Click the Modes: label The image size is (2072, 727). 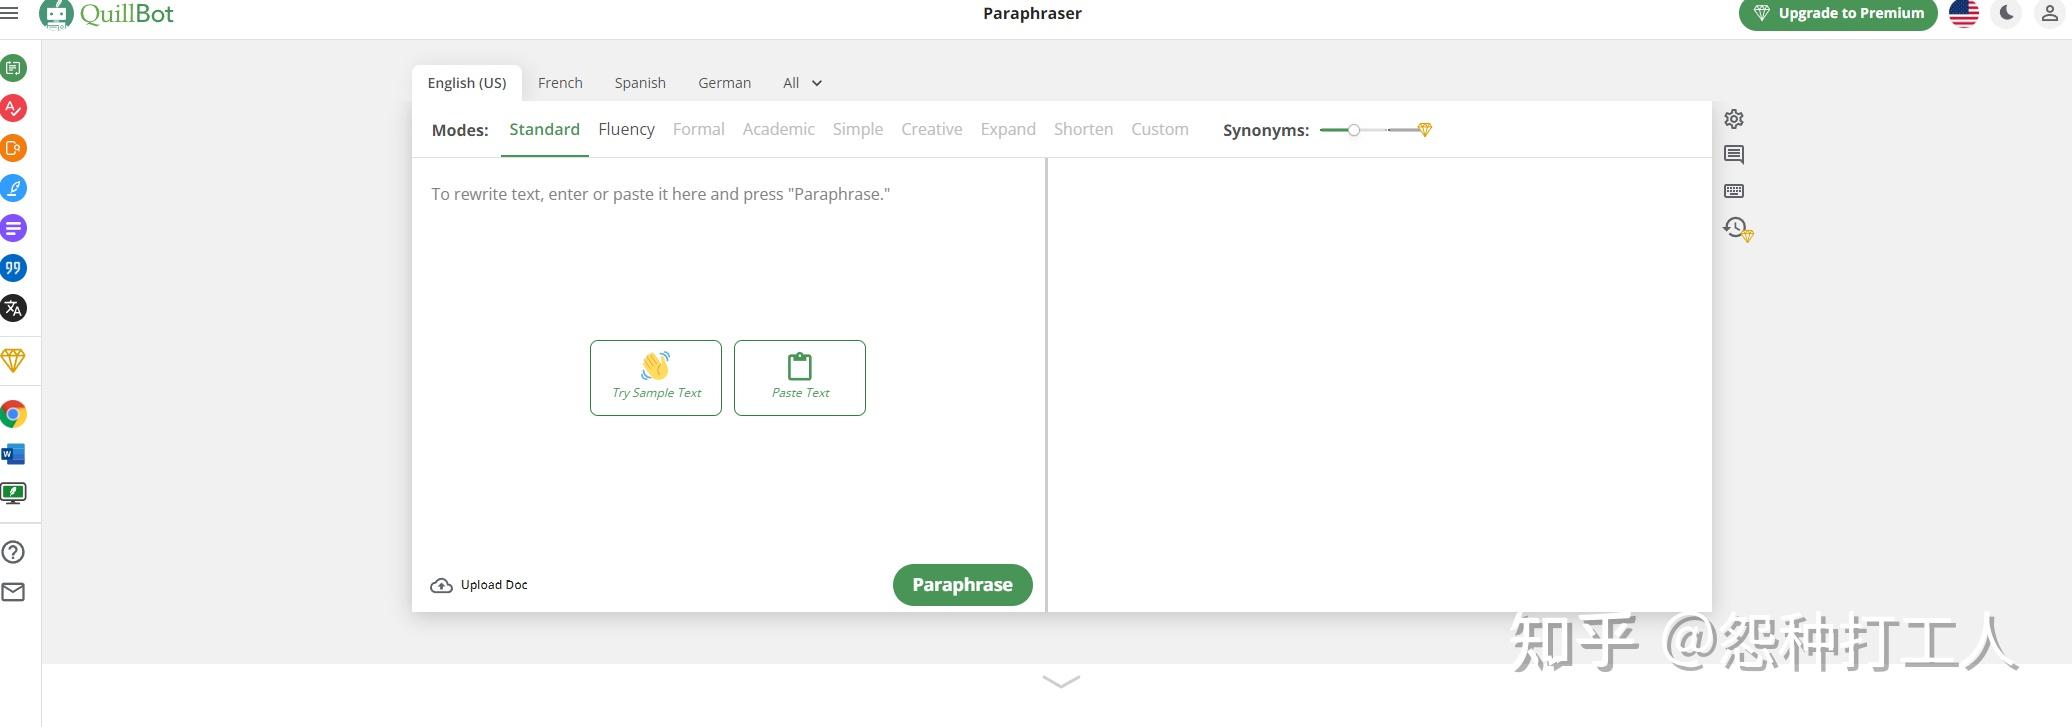(460, 130)
